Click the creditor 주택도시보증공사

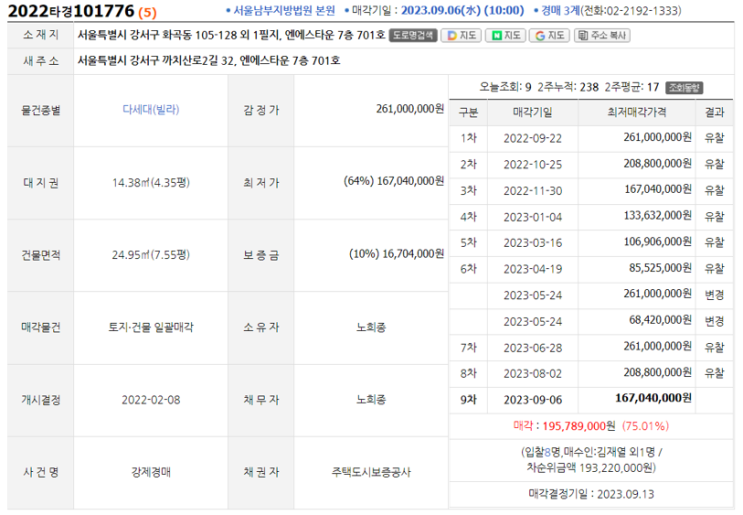pyautogui.click(x=371, y=472)
